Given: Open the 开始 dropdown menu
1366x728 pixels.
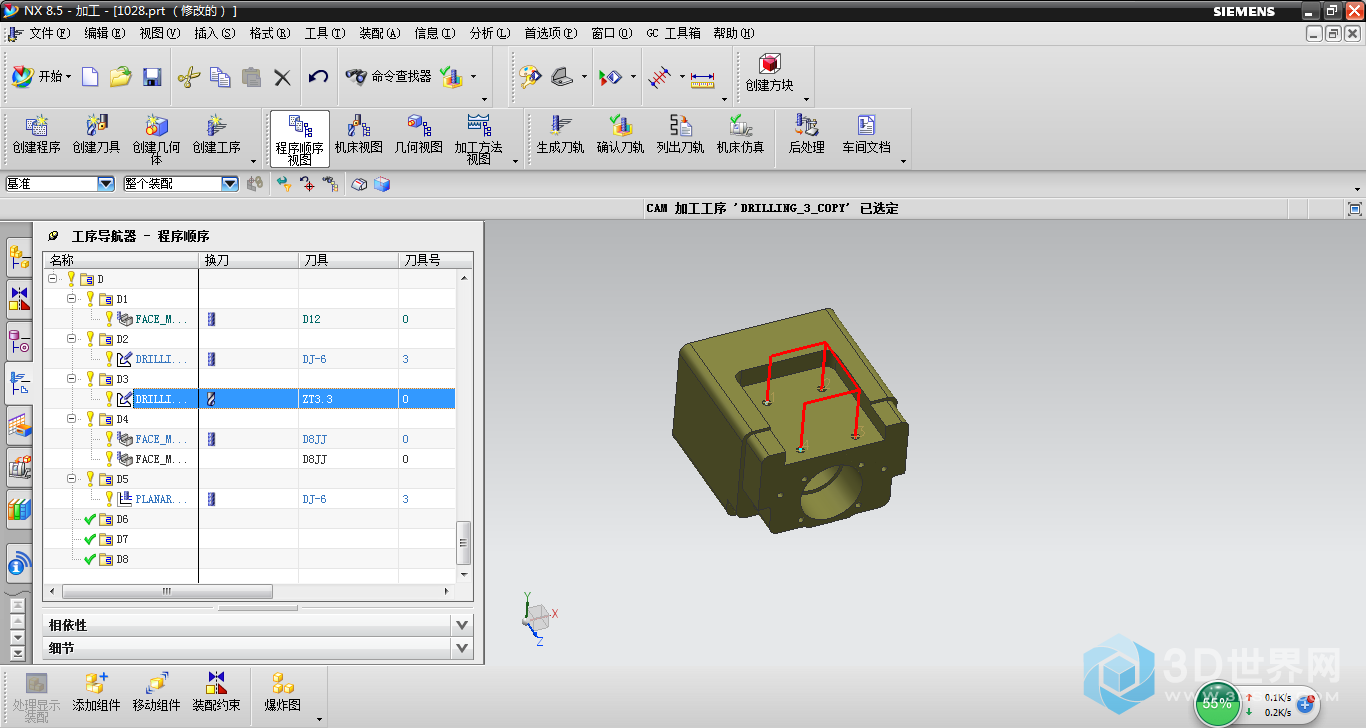Looking at the screenshot, I should (42, 76).
